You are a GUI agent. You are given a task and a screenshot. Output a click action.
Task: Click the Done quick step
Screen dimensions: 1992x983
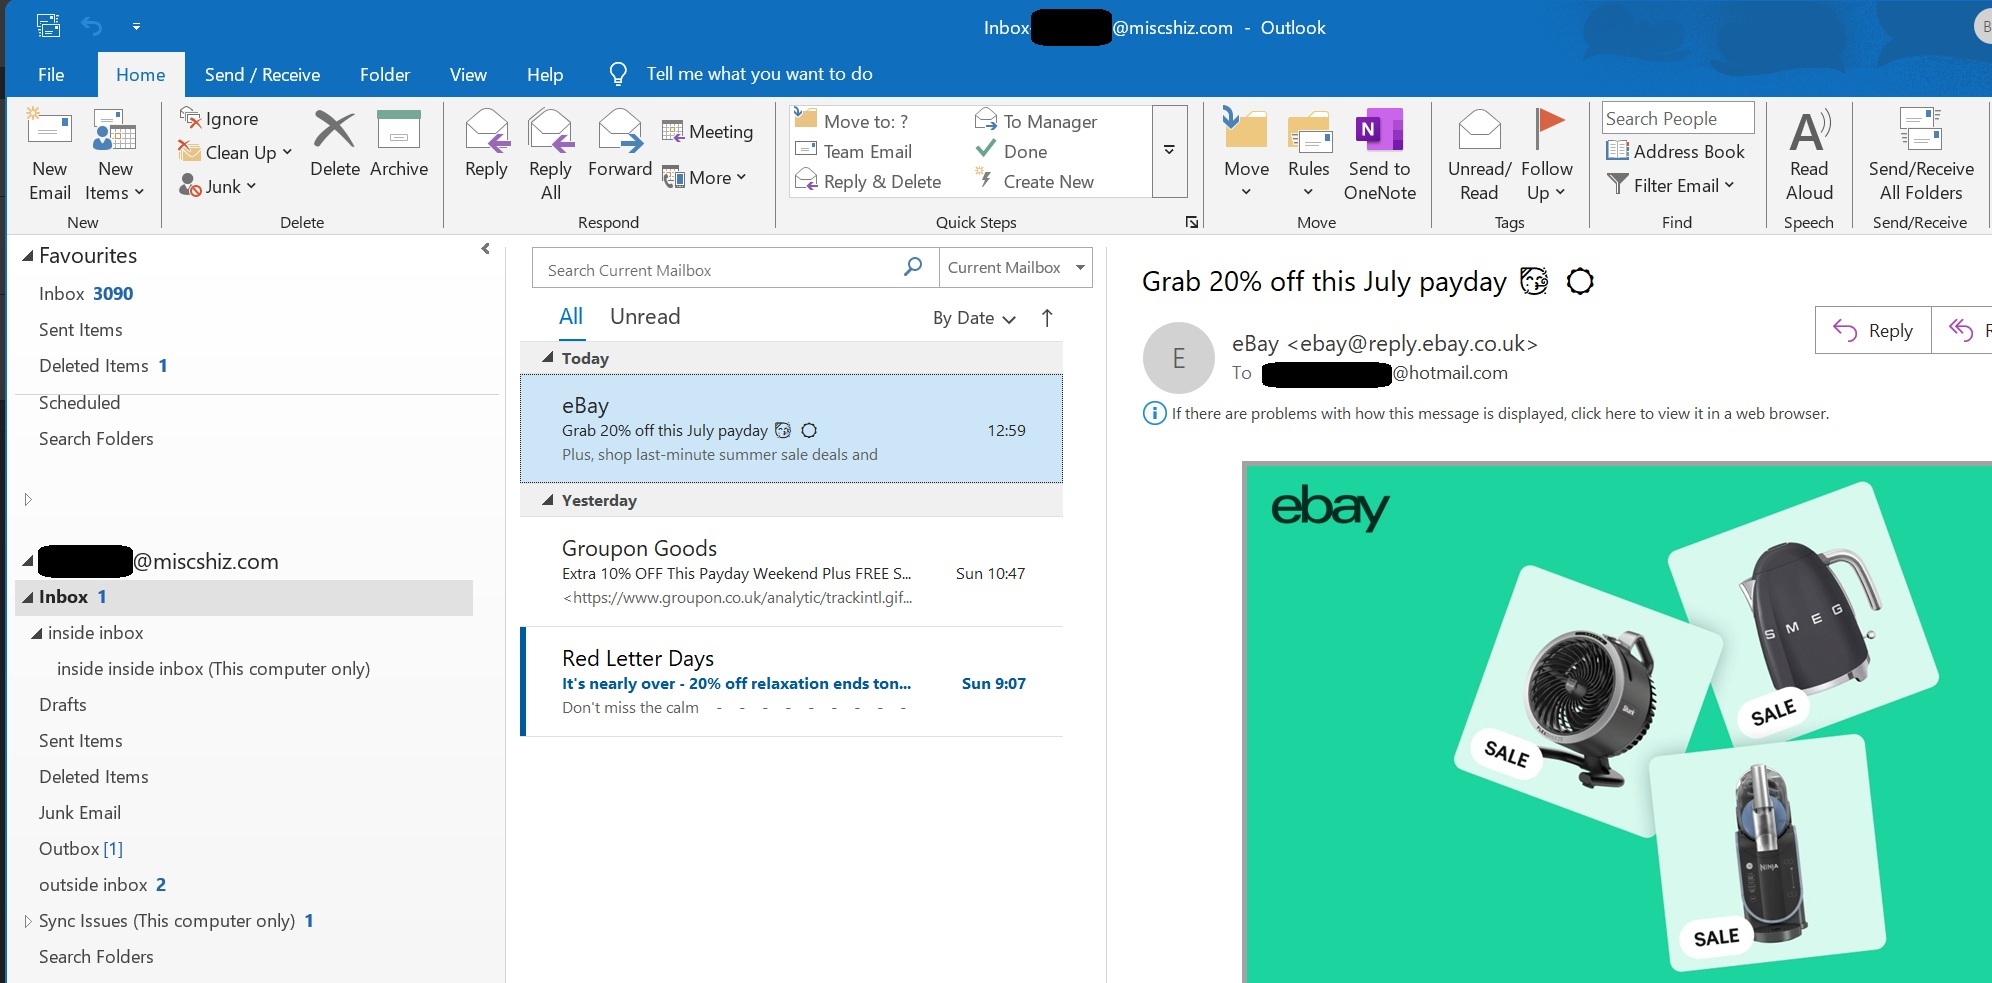tap(1012, 151)
